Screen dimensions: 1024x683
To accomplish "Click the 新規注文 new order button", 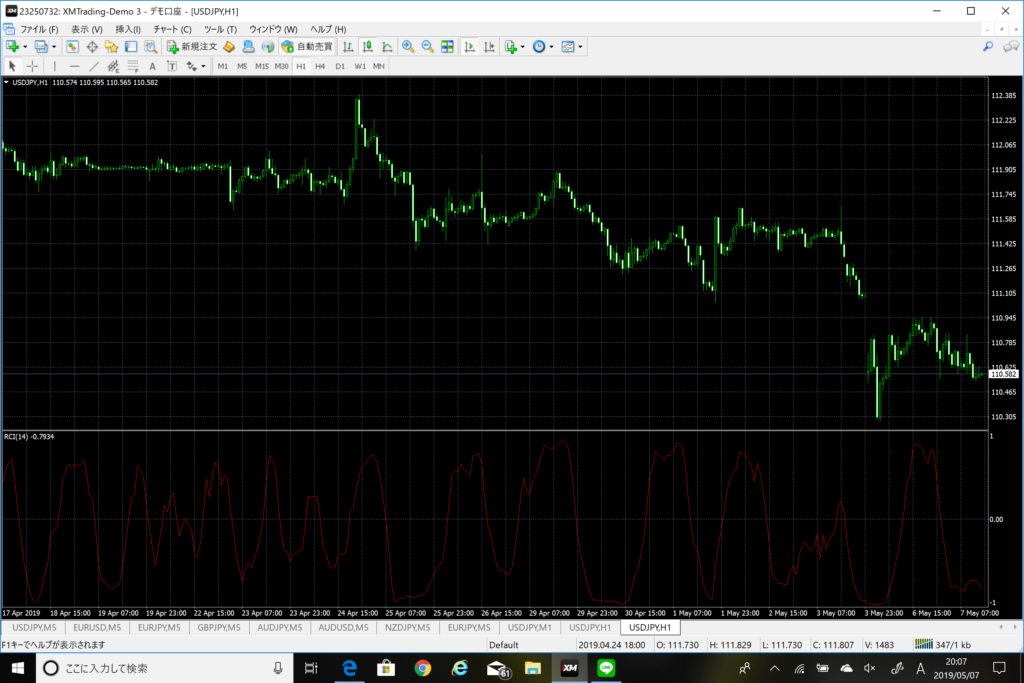I will [x=191, y=46].
